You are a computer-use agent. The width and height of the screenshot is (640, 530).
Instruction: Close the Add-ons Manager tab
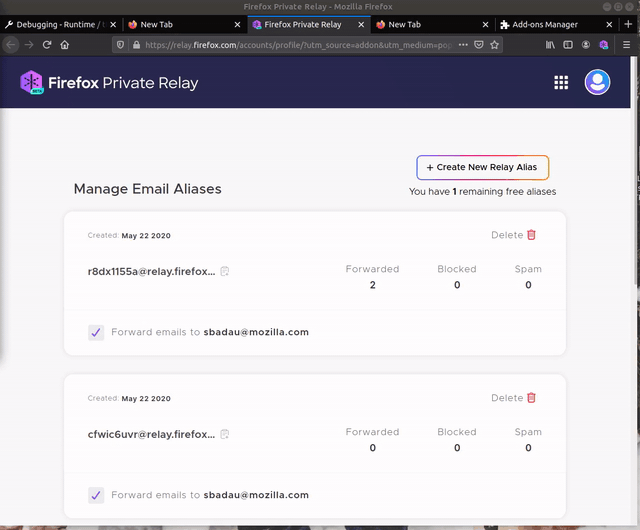(x=609, y=24)
